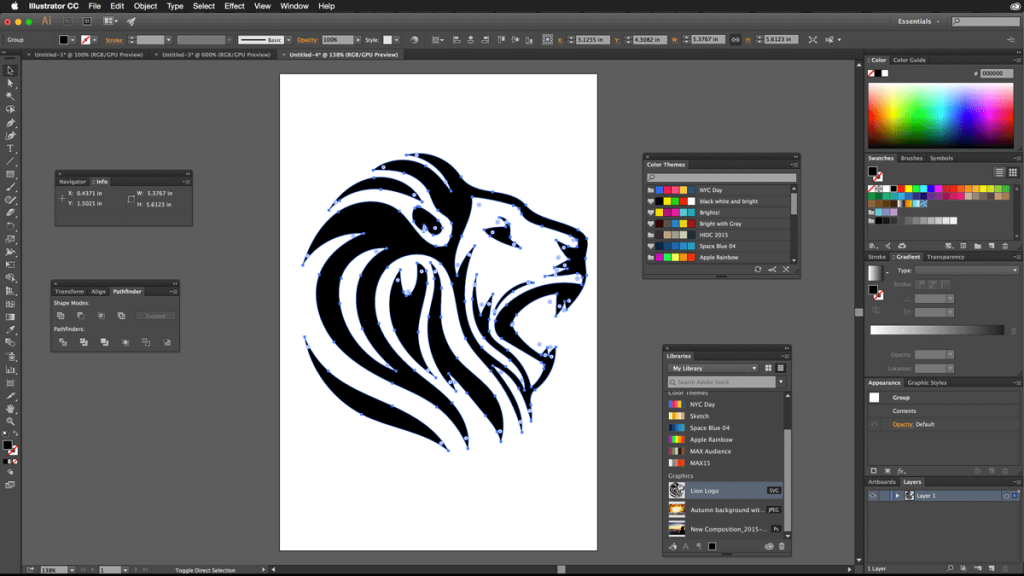The width and height of the screenshot is (1024, 576).
Task: Switch to the Navigator tab
Action: coord(72,182)
